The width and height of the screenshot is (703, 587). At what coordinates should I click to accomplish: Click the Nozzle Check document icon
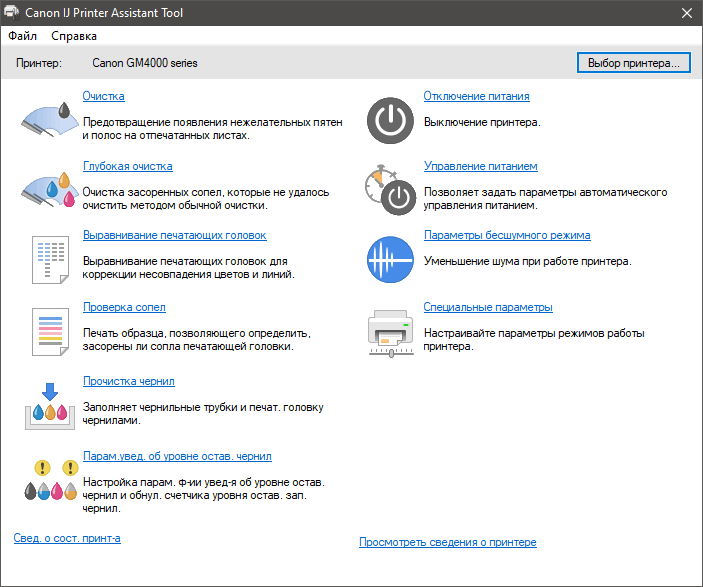coord(48,329)
